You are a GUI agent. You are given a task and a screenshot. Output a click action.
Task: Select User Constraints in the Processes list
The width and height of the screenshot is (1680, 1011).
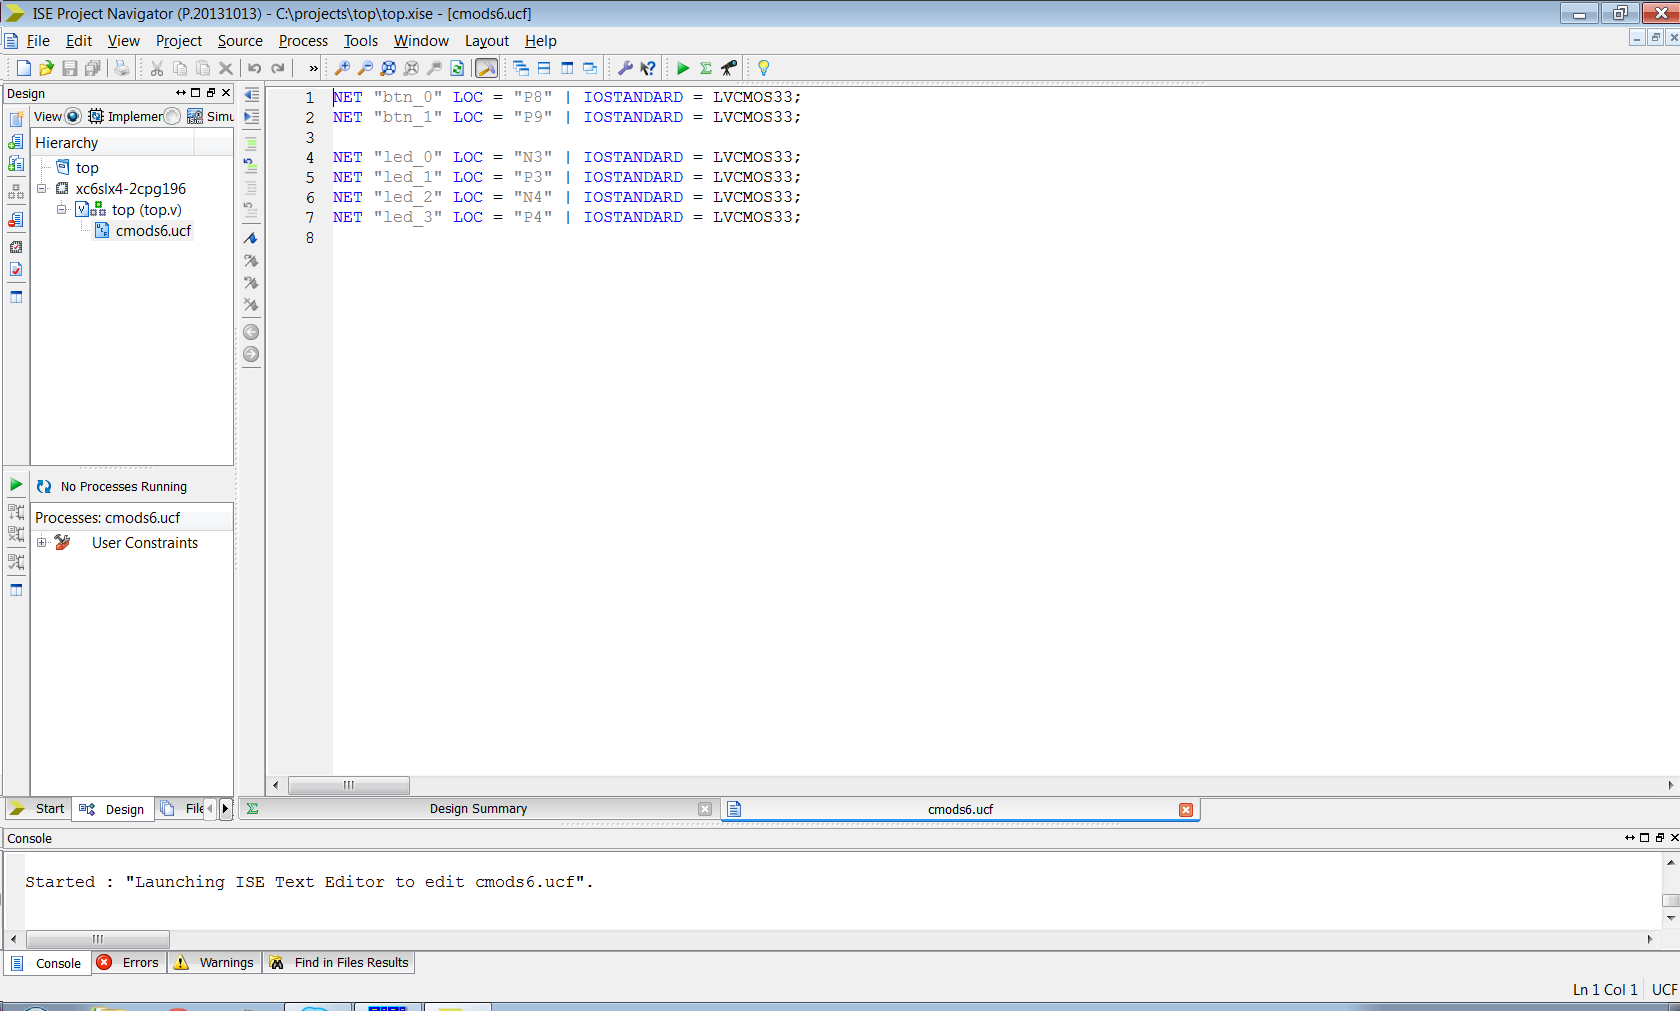click(x=145, y=543)
